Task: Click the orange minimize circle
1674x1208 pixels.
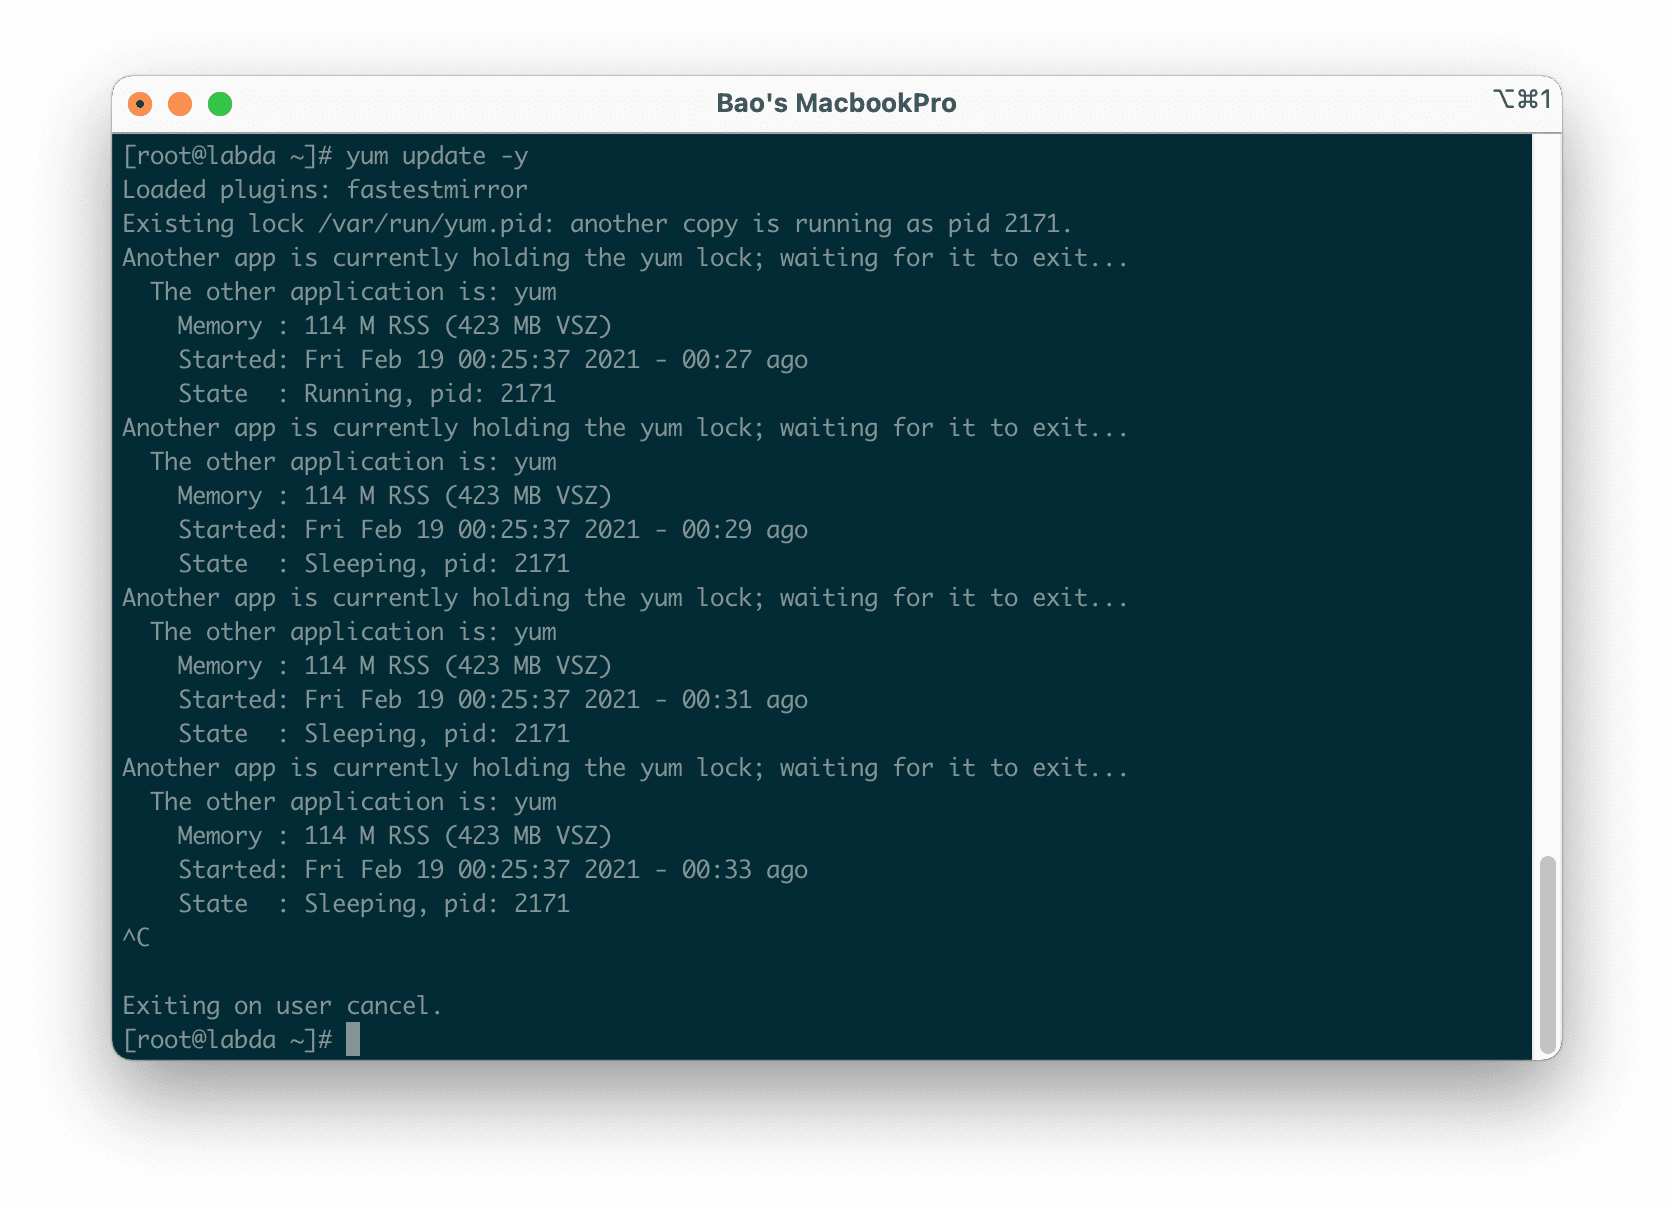Action: coord(180,102)
